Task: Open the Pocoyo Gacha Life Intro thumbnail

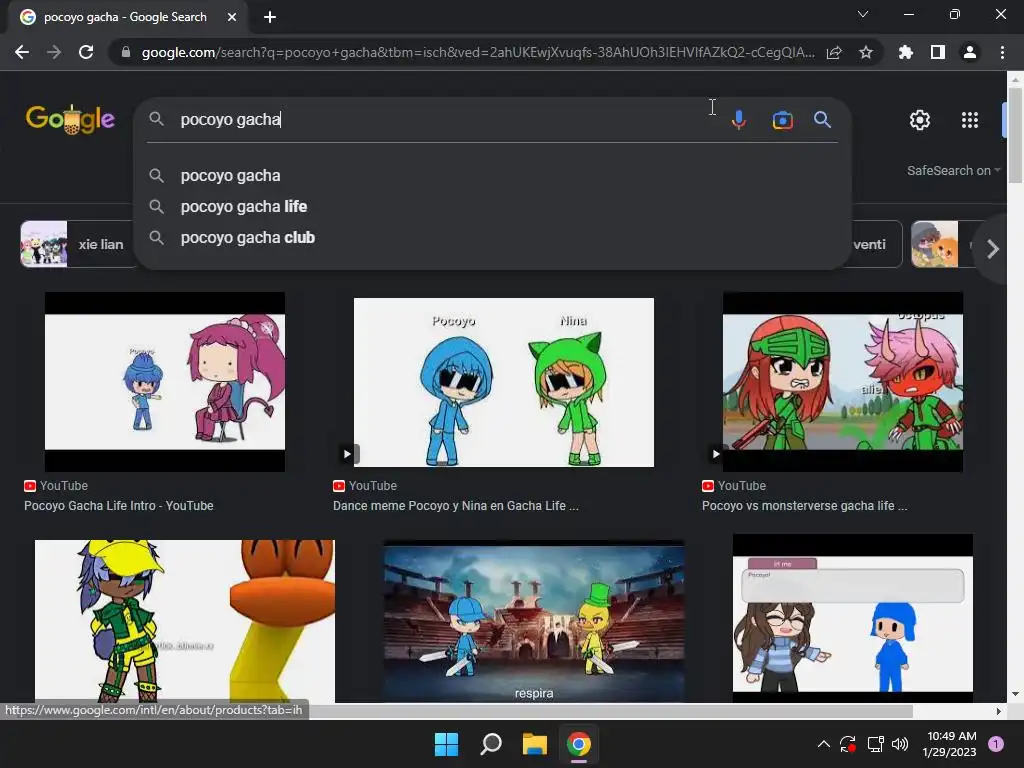Action: click(165, 382)
